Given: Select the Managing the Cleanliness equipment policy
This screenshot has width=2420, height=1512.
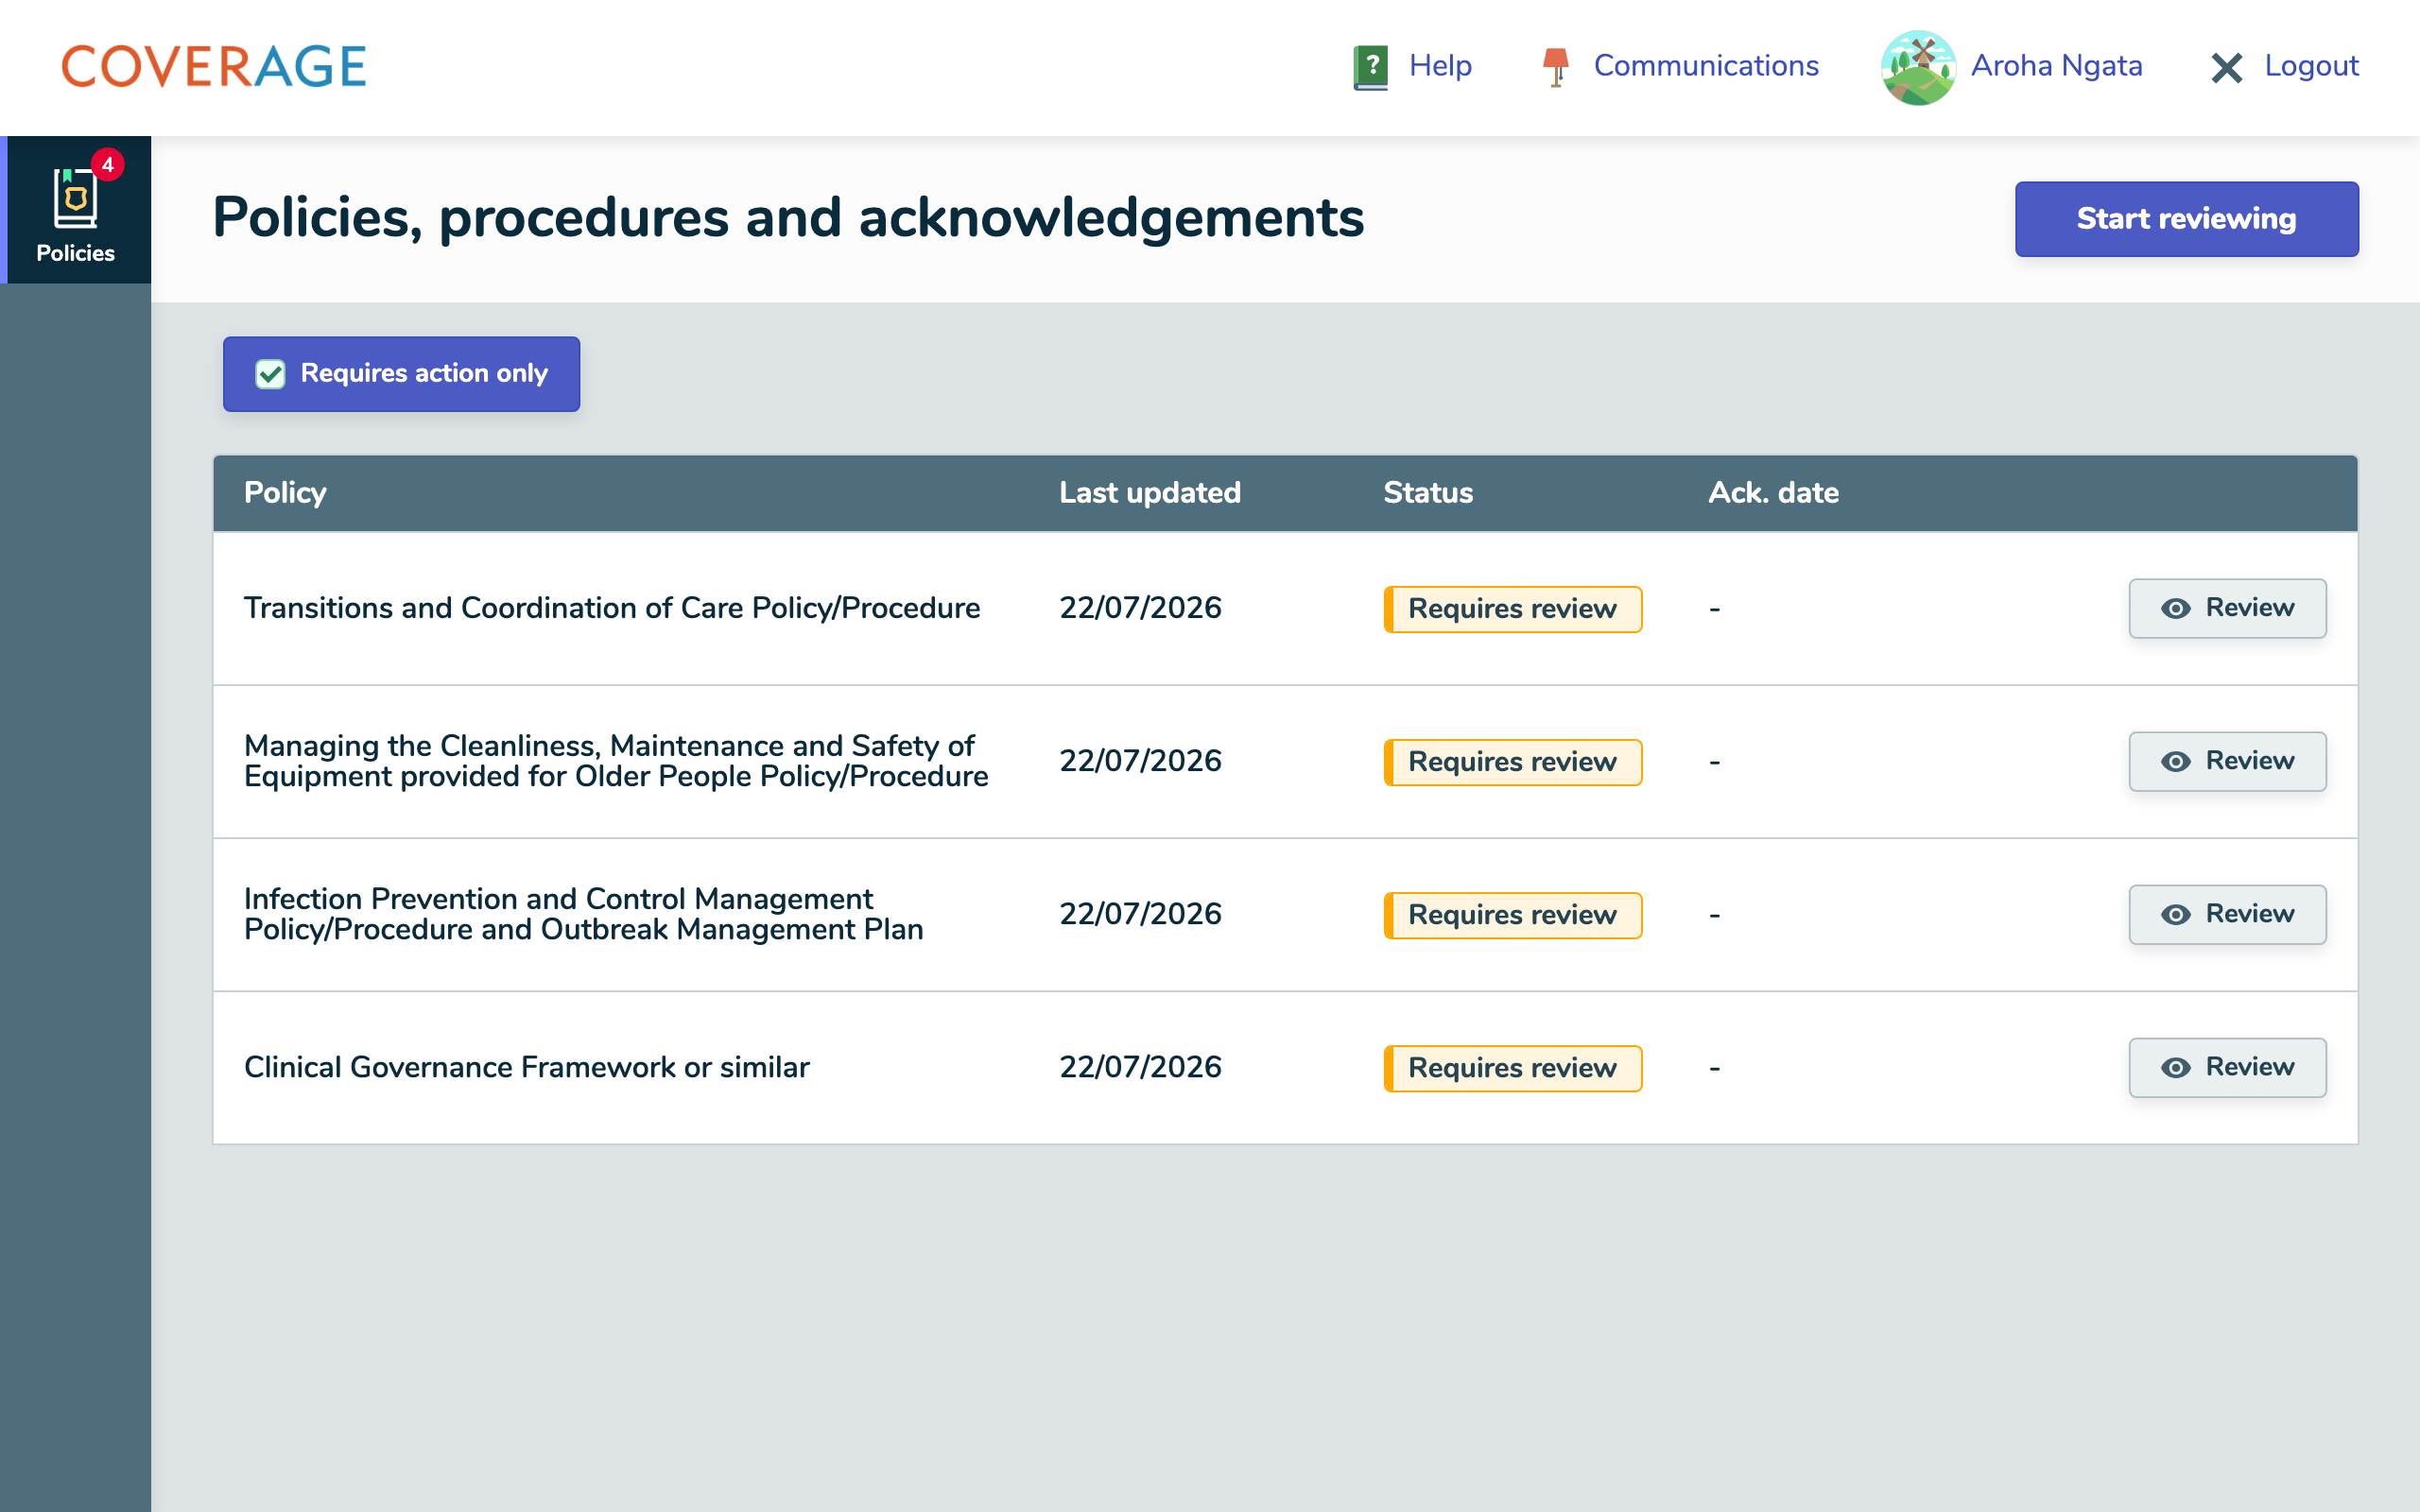Looking at the screenshot, I should (x=616, y=761).
